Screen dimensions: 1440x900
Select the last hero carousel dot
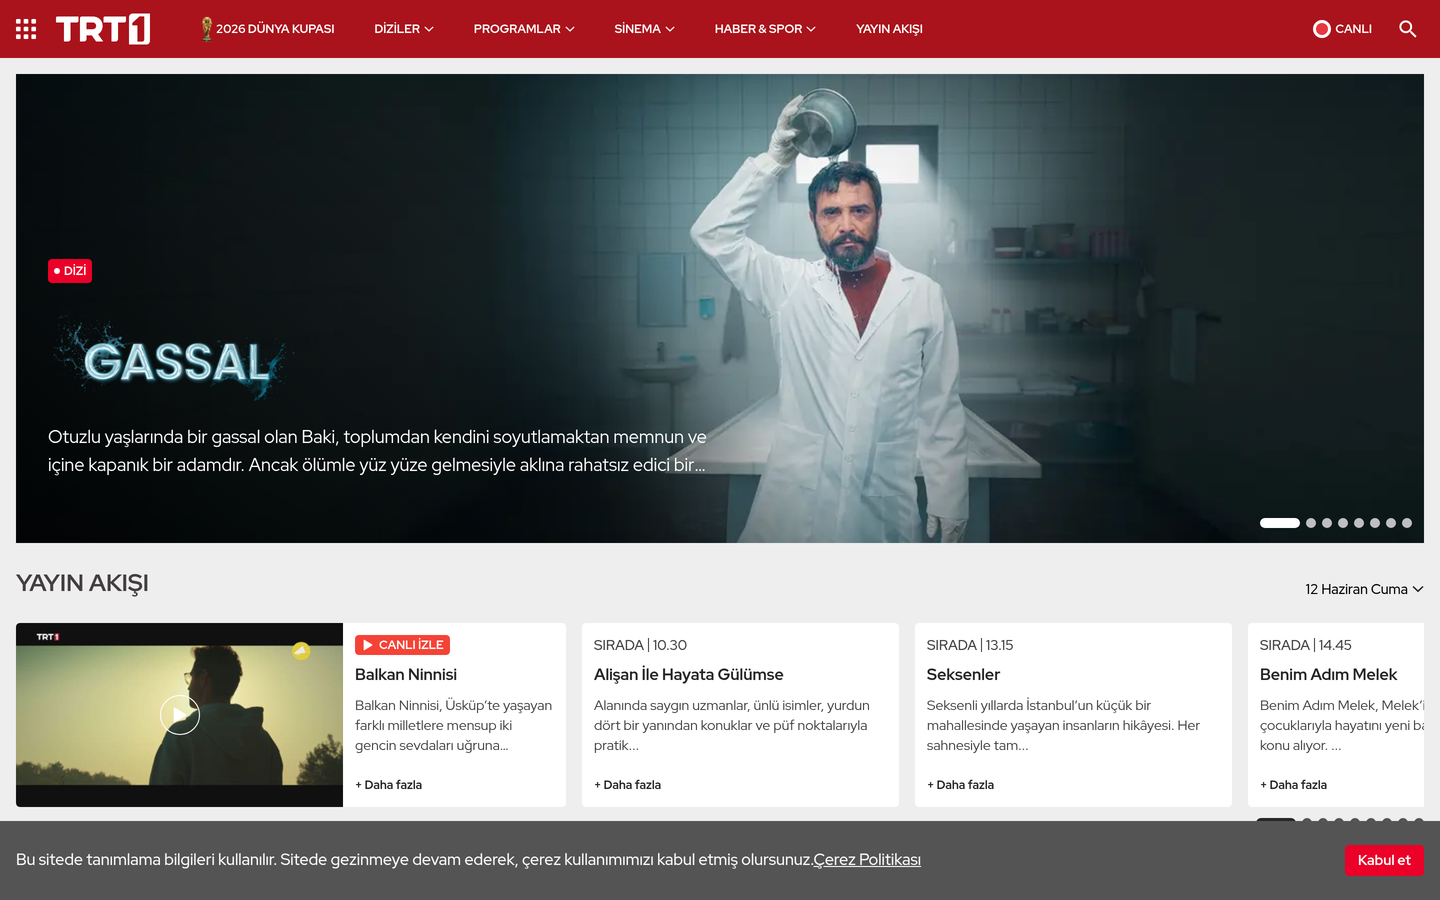coord(1407,523)
